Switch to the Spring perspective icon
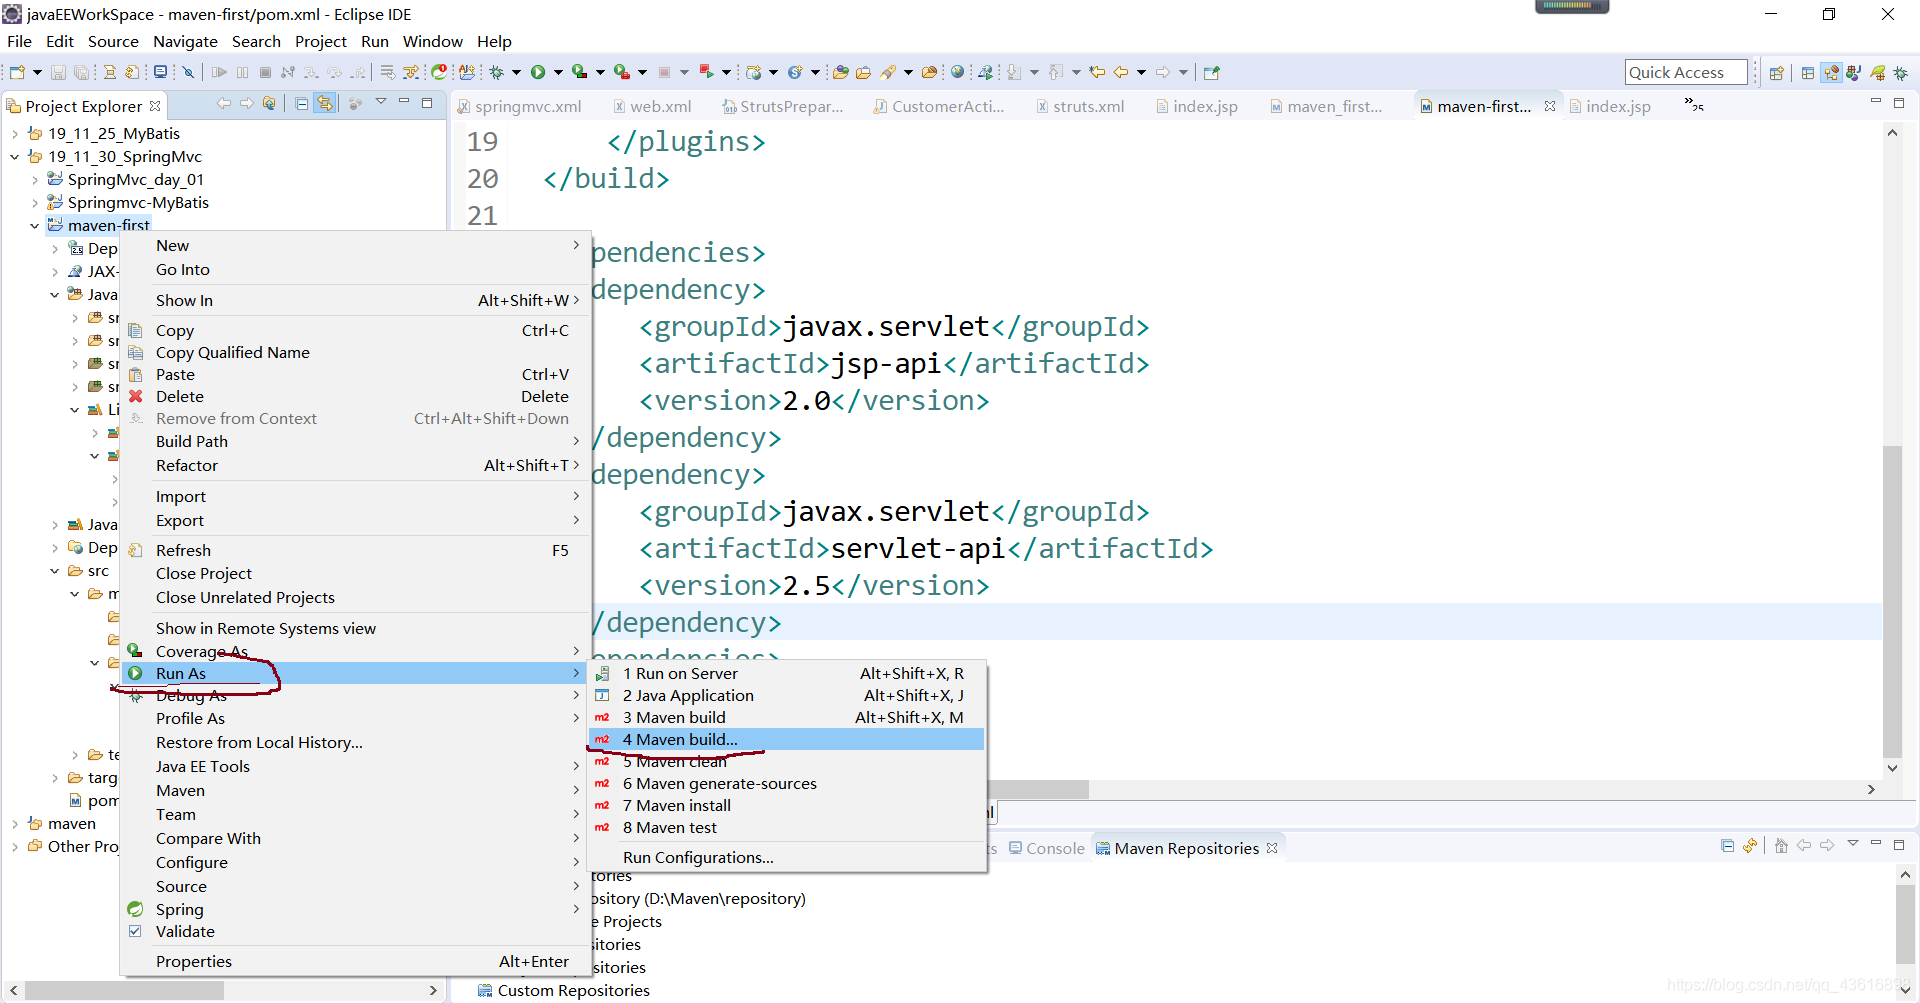Viewport: 1920px width, 1003px height. pos(1878,73)
